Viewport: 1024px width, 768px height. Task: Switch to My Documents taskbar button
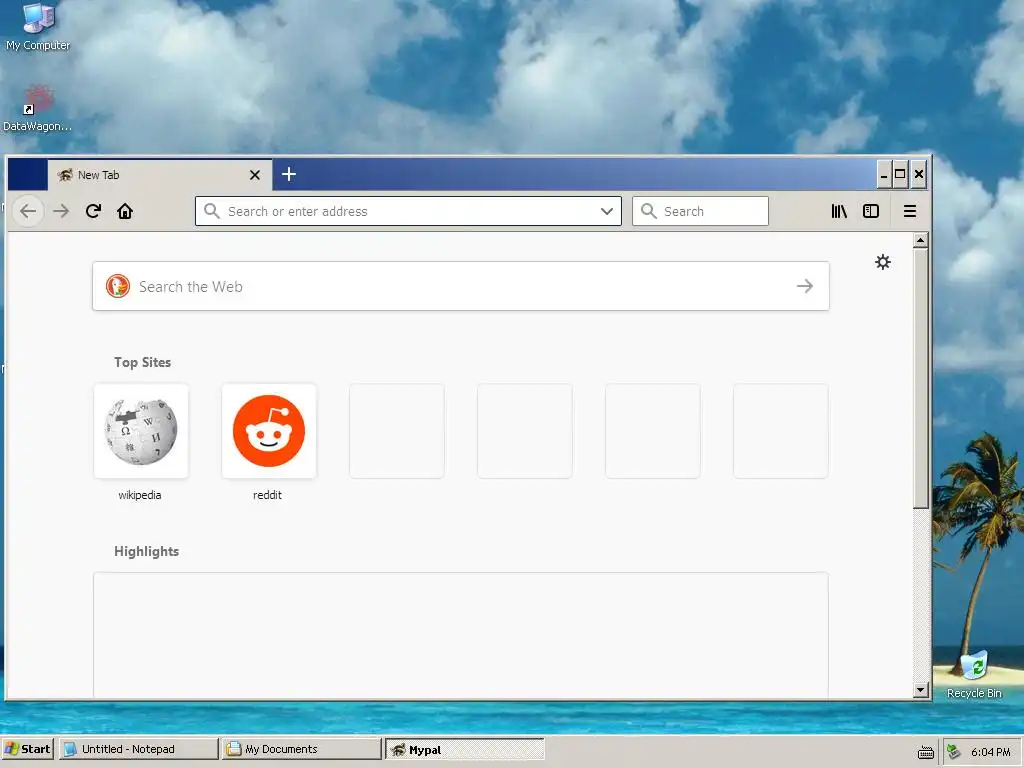tap(301, 749)
